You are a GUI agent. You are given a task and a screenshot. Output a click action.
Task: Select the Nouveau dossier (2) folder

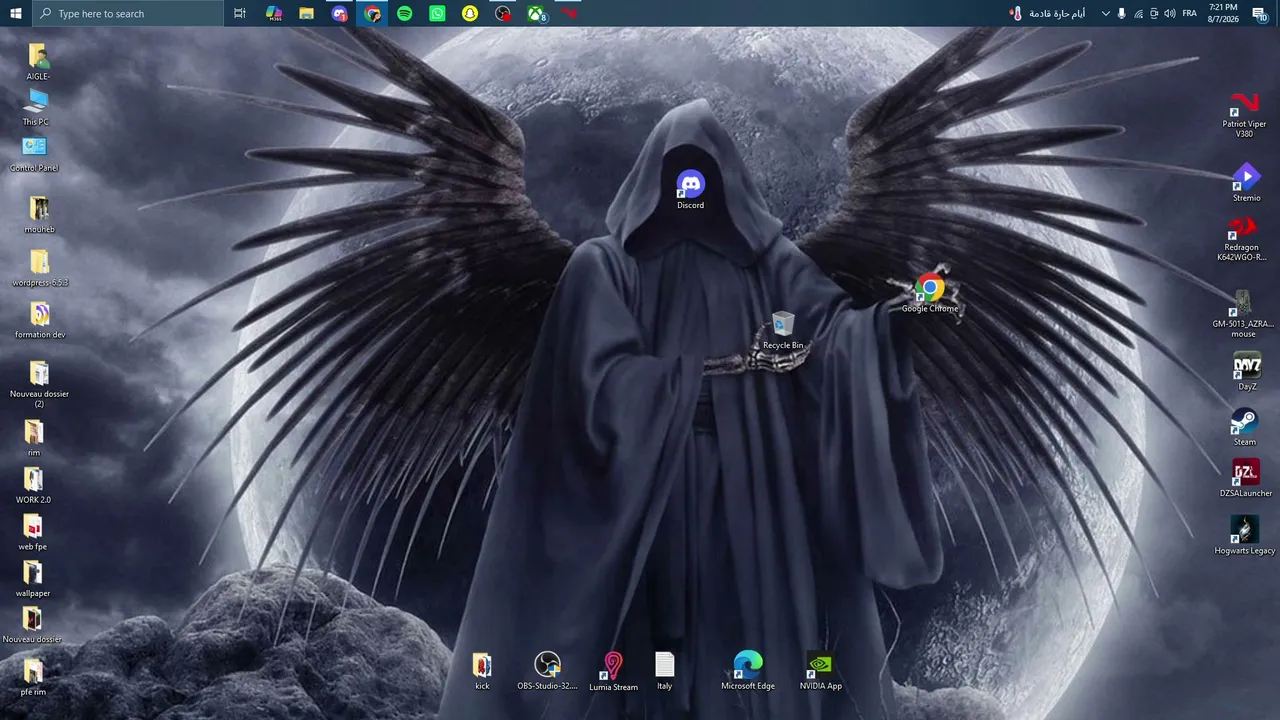[39, 385]
